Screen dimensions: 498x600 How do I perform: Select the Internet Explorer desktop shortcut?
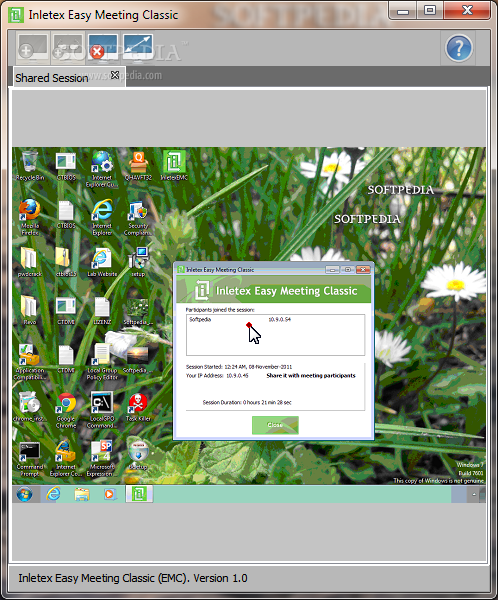[x=102, y=217]
